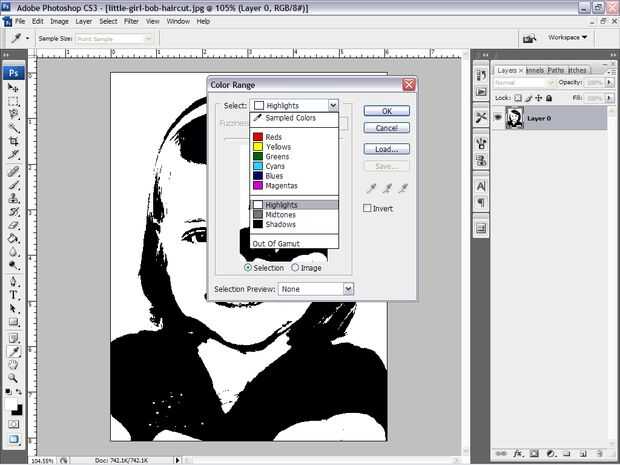Select the Eraser tool
620x465 pixels.
pyautogui.click(x=13, y=225)
